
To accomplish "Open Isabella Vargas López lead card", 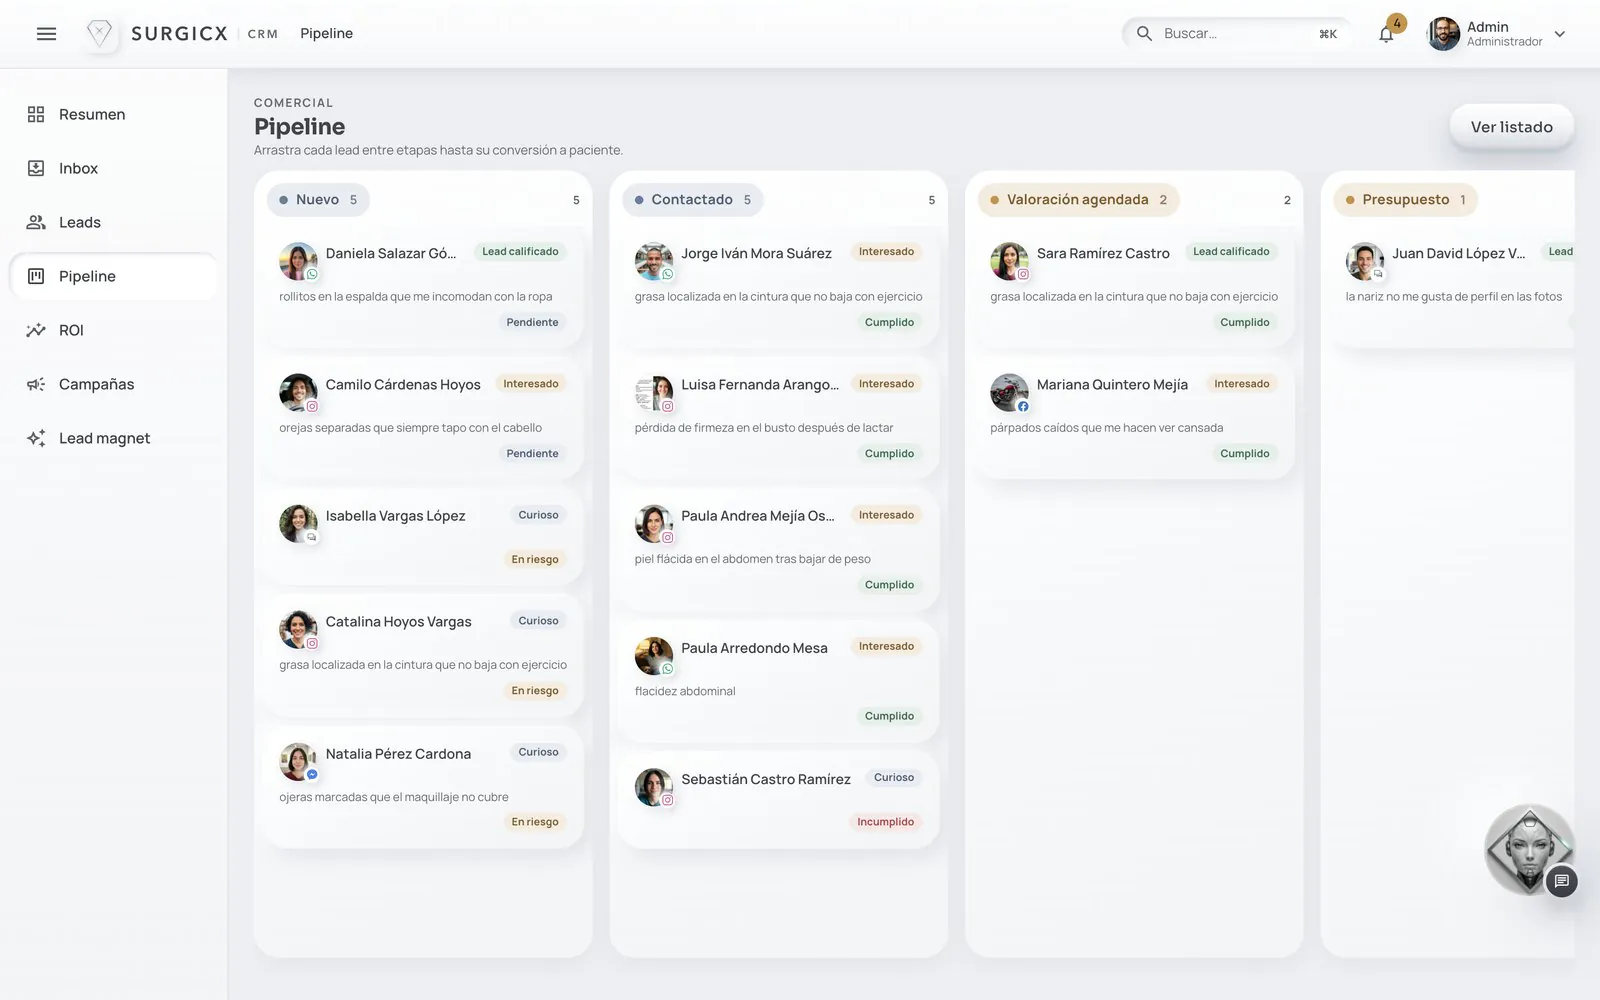I will click(423, 536).
